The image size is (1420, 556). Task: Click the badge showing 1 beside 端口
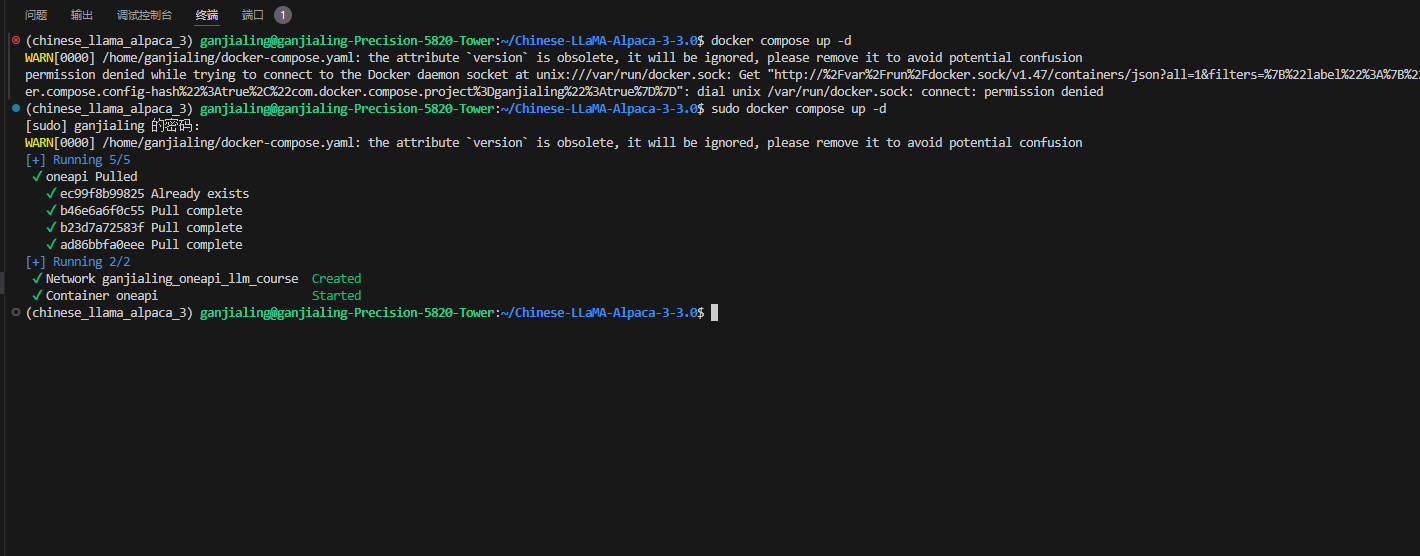pyautogui.click(x=283, y=15)
